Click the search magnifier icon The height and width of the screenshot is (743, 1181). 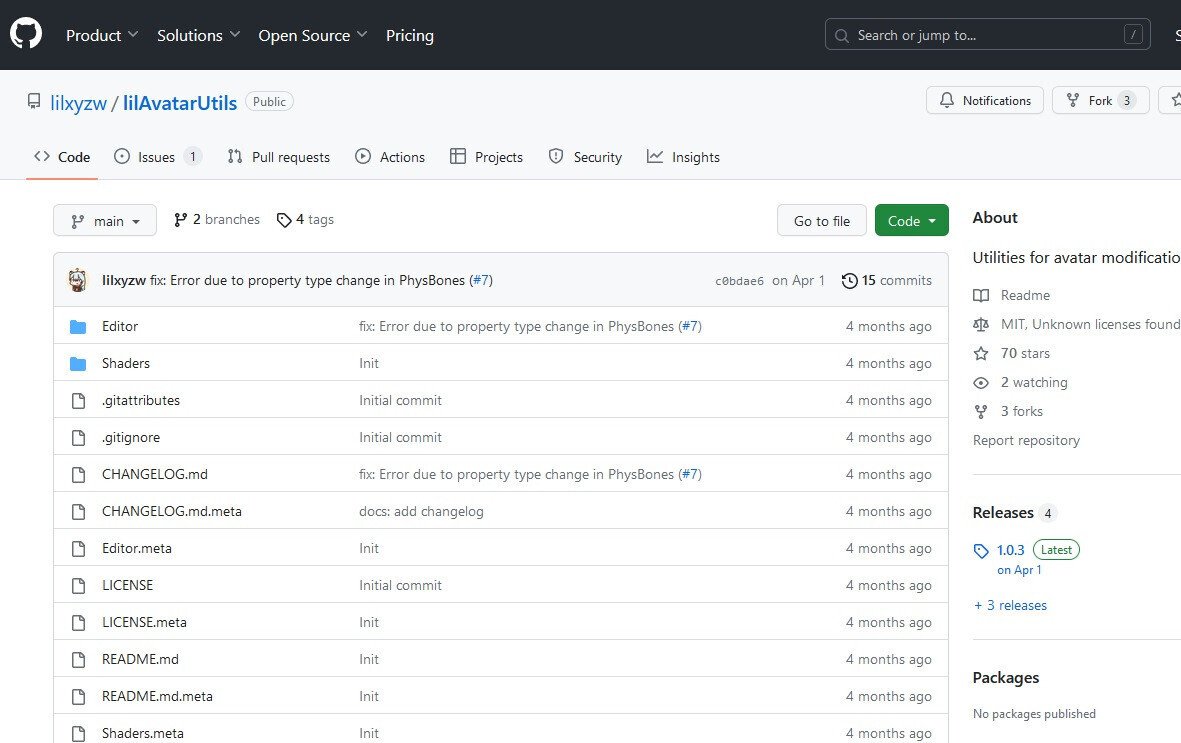tap(841, 35)
